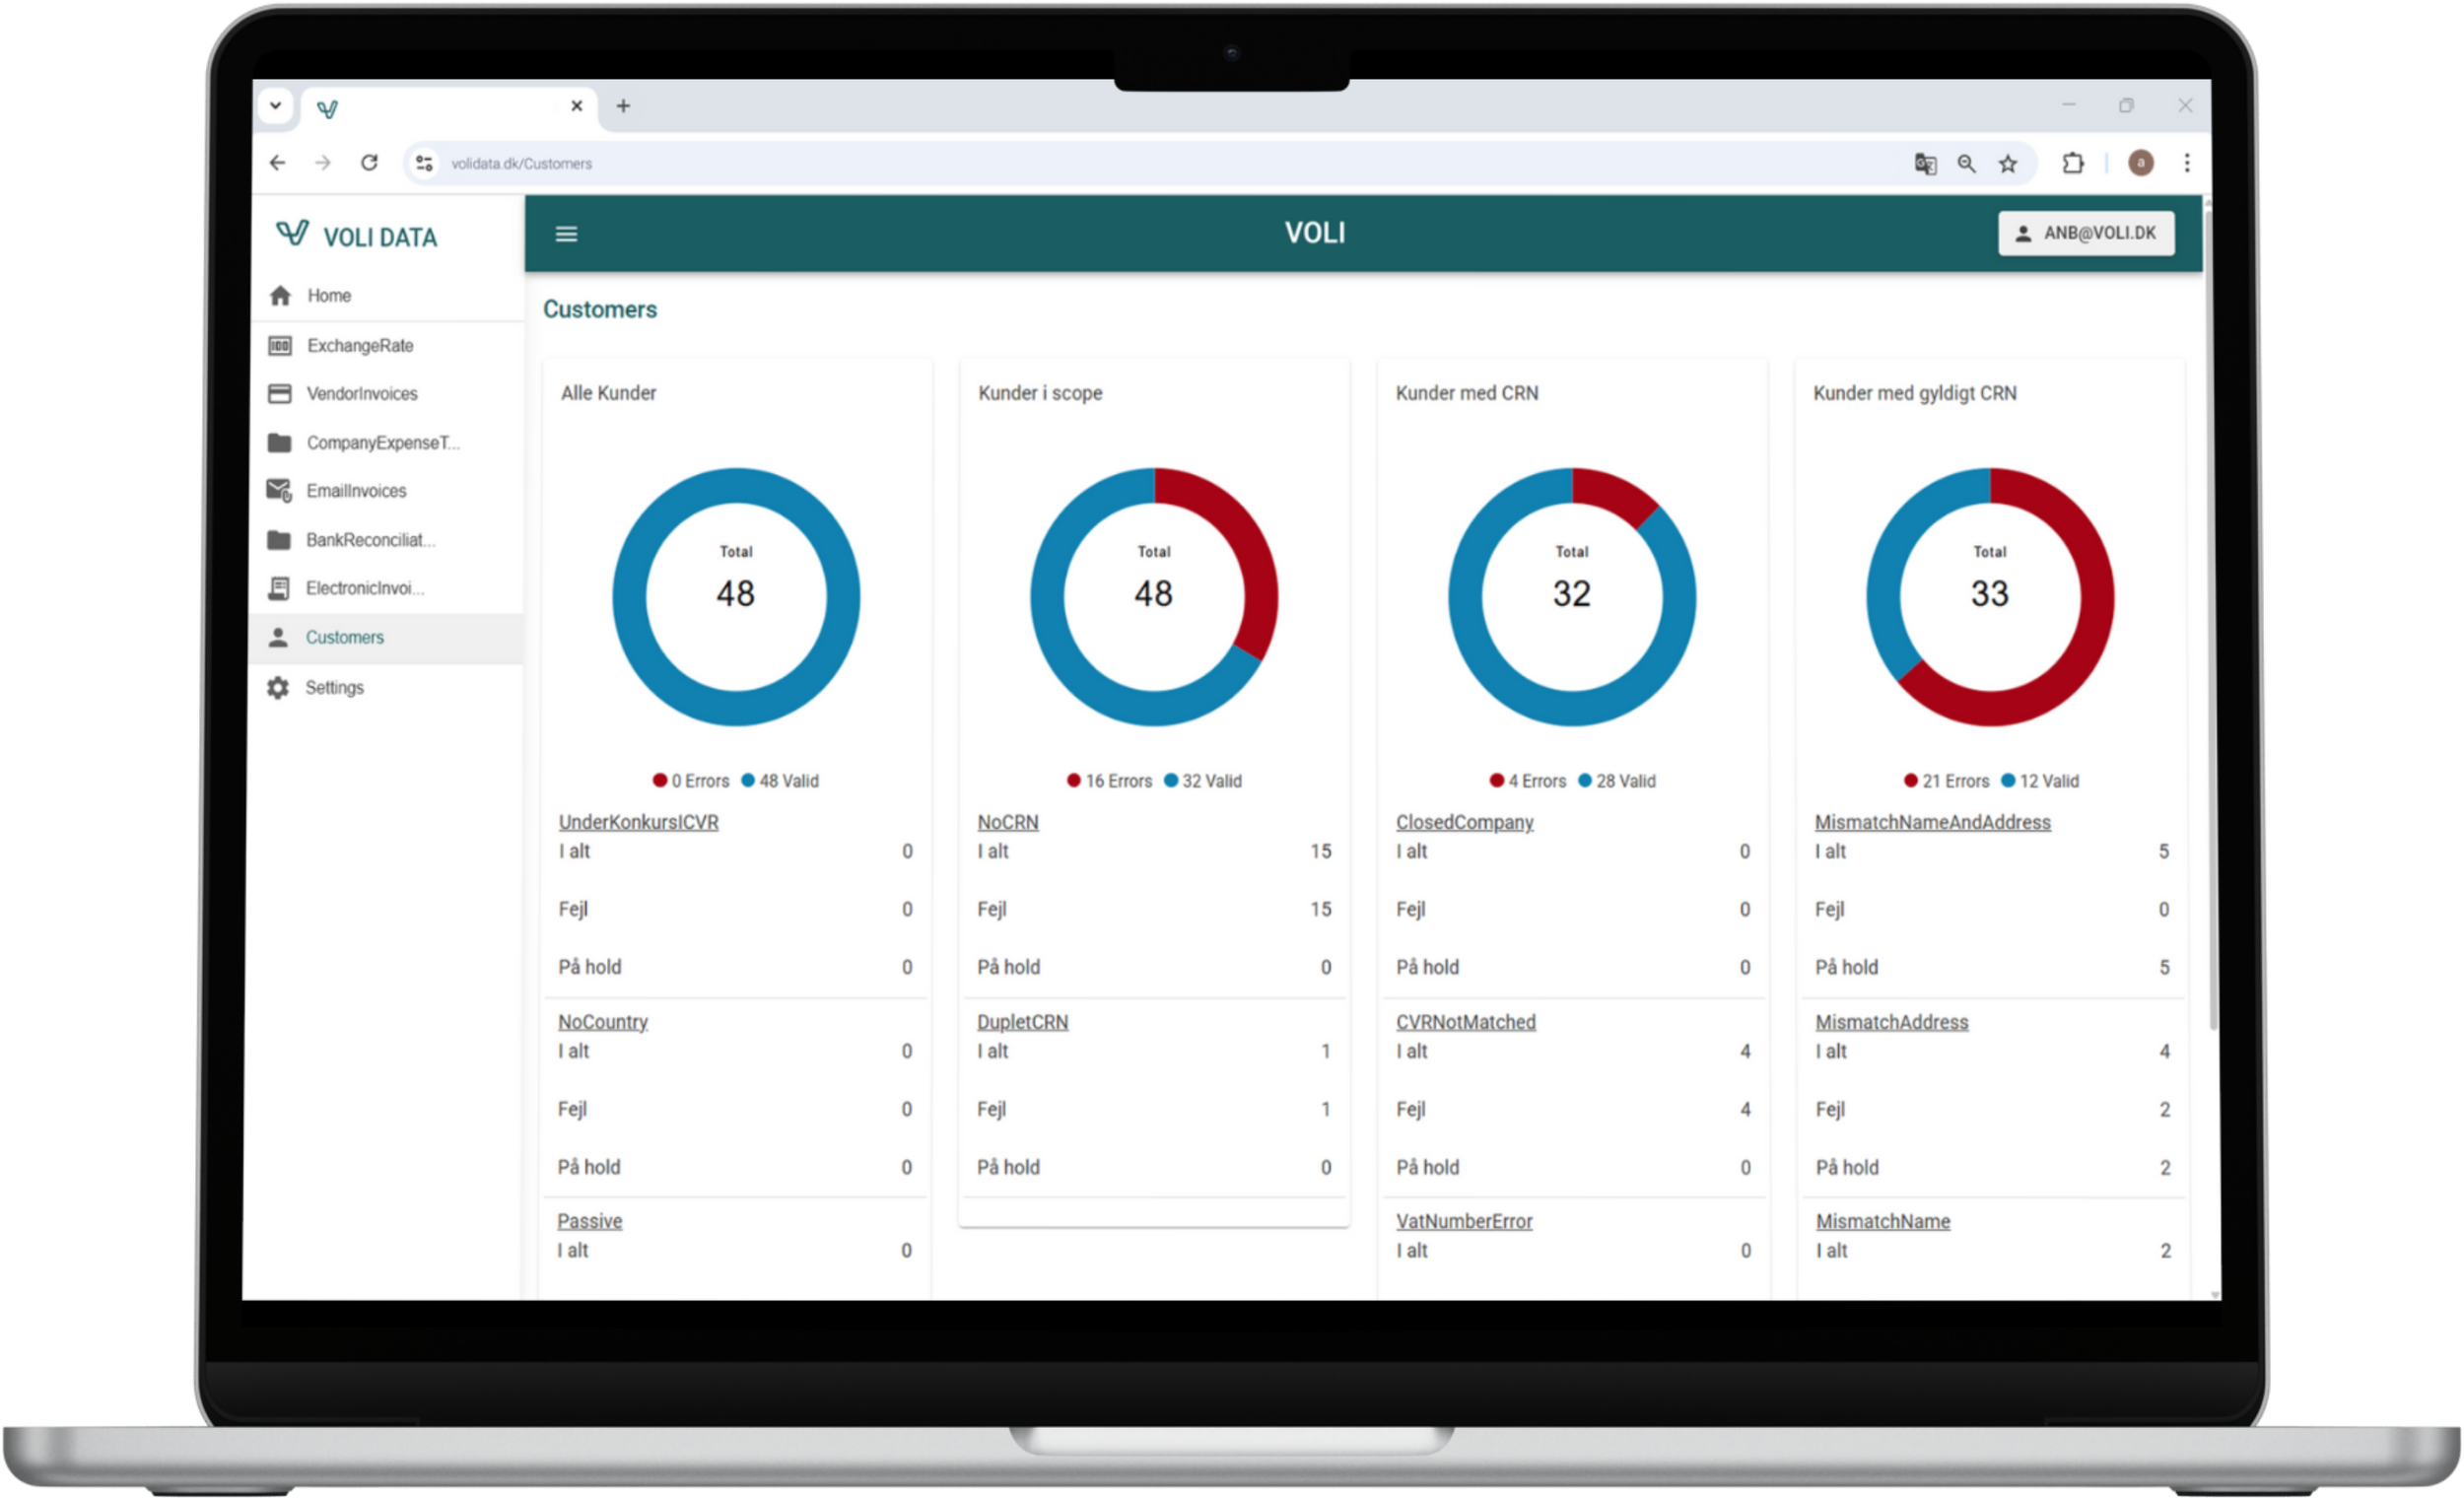
Task: Open the NoCRN link
Action: 1007,822
